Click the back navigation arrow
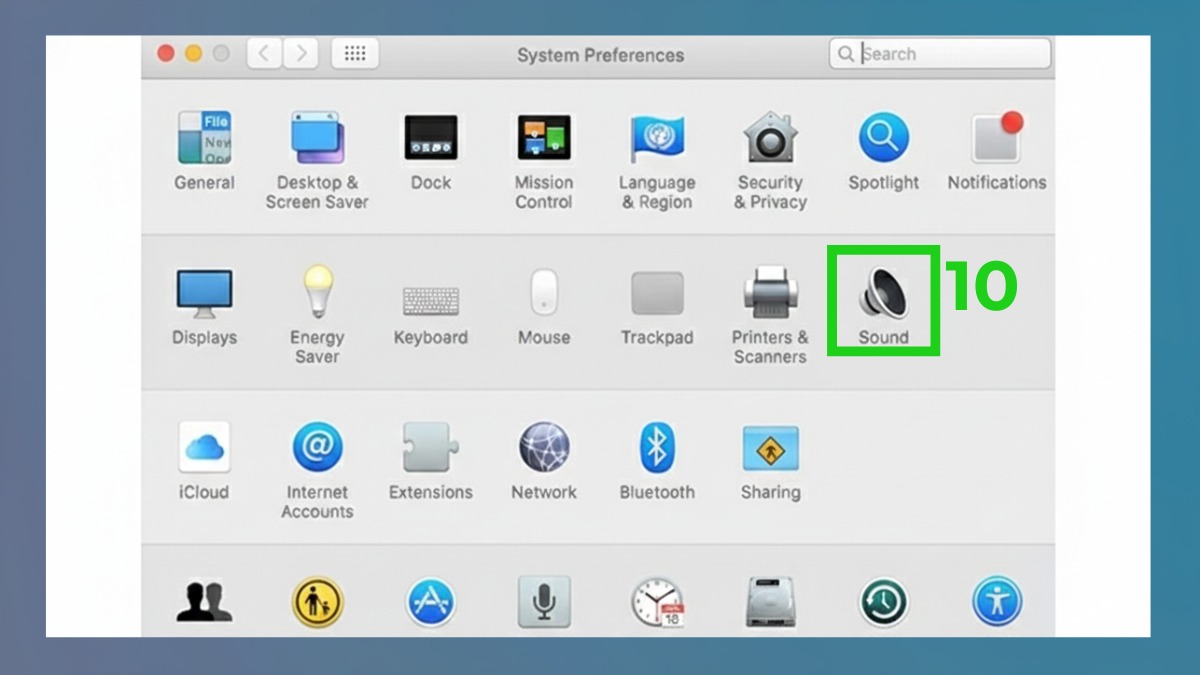Image resolution: width=1200 pixels, height=675 pixels. [x=263, y=54]
